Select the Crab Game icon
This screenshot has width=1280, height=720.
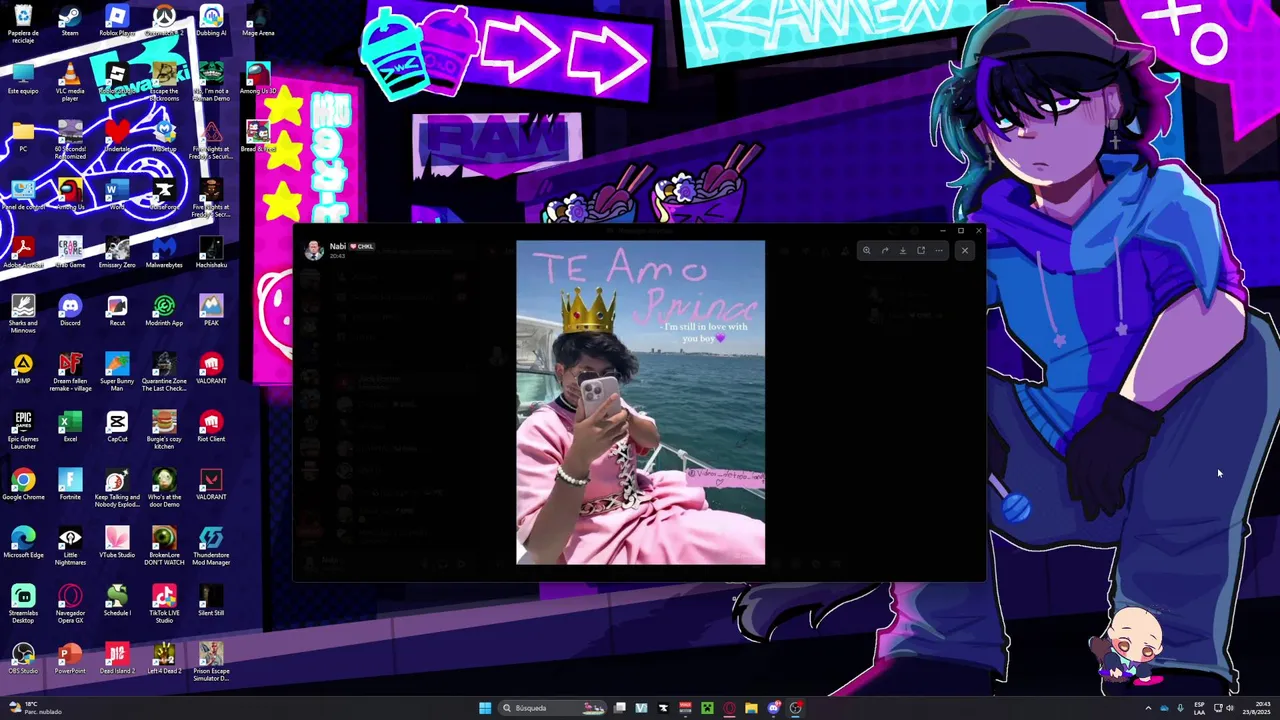pos(70,253)
